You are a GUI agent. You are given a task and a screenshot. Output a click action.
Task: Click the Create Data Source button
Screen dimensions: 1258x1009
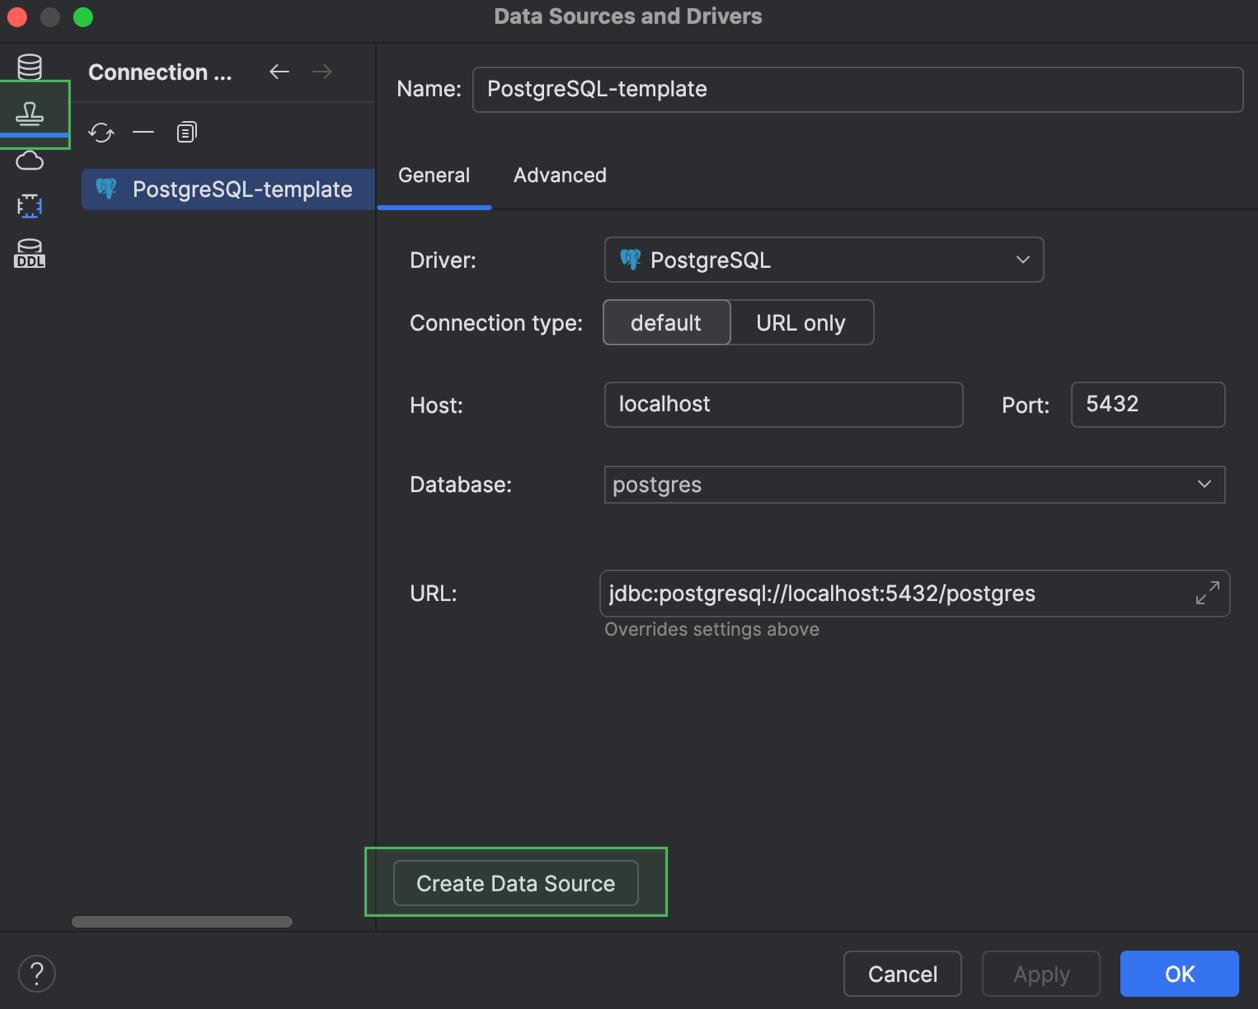pos(515,883)
